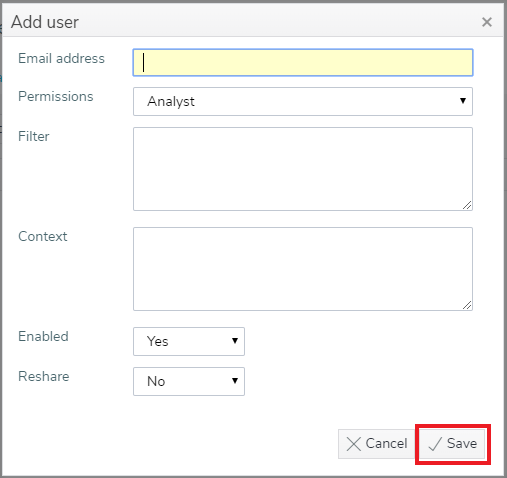Open the Permissions dropdown showing Analyst
507x478 pixels.
click(x=303, y=101)
